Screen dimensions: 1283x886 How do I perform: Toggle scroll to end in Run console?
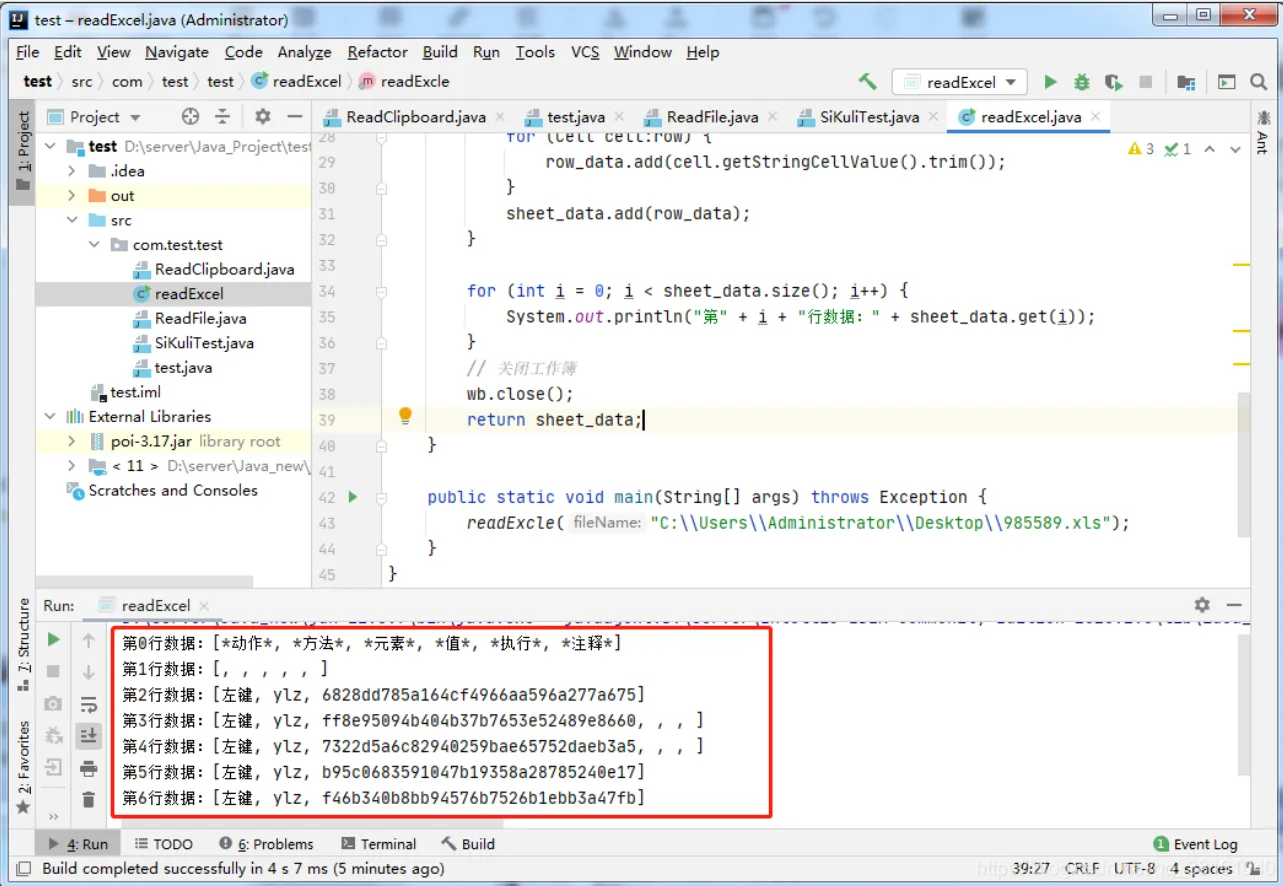coord(89,736)
